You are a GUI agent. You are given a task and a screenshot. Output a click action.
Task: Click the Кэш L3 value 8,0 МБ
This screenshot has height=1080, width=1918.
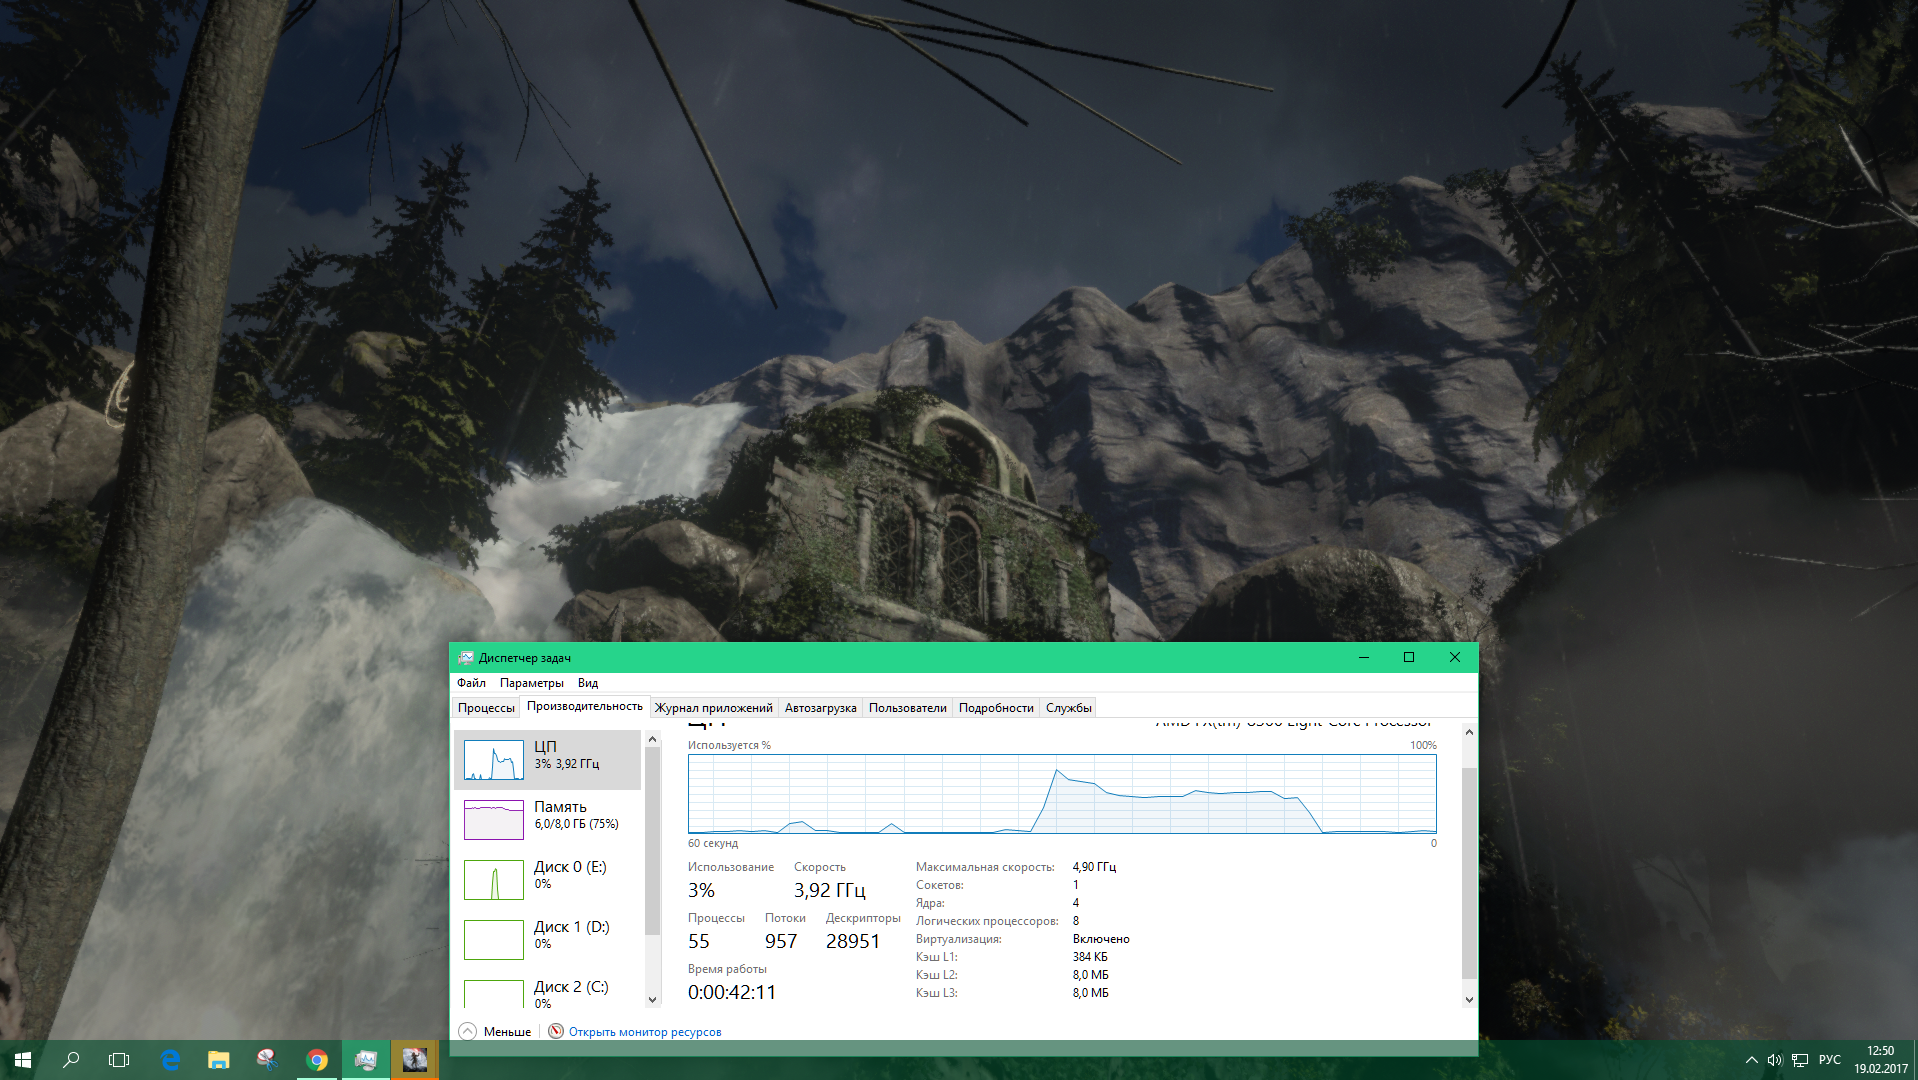pos(1090,993)
